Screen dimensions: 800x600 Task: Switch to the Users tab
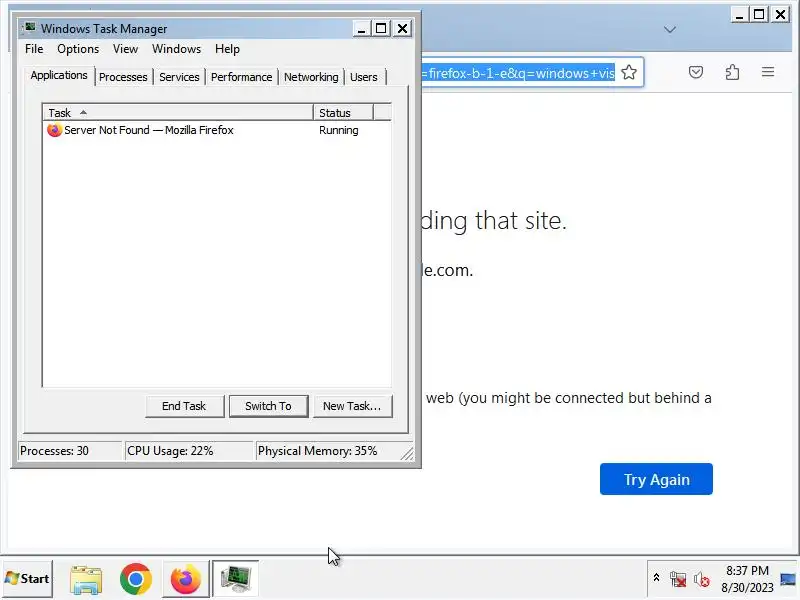pos(364,77)
